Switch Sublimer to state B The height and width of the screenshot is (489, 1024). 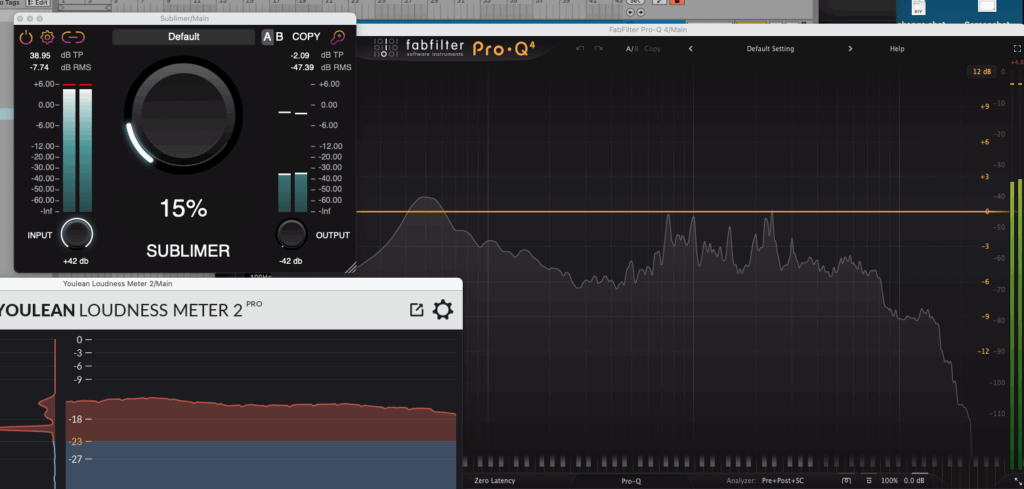pyautogui.click(x=280, y=37)
